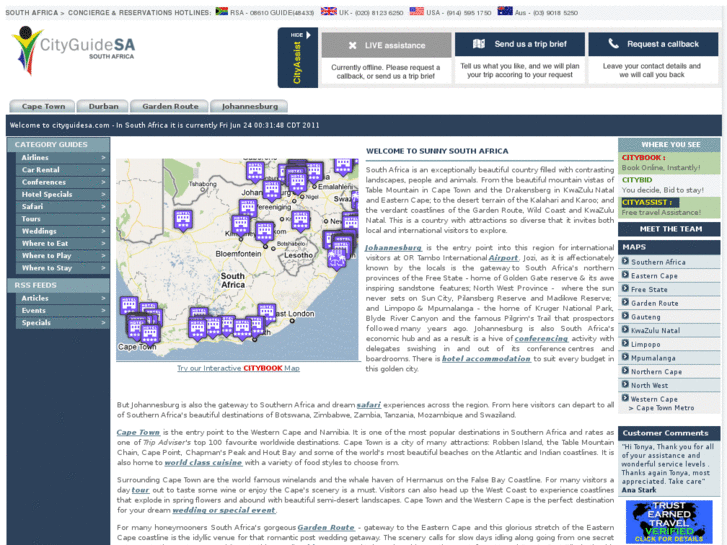Click Send us a trip brief
Viewport: 727px width, 545px height.
(520, 44)
